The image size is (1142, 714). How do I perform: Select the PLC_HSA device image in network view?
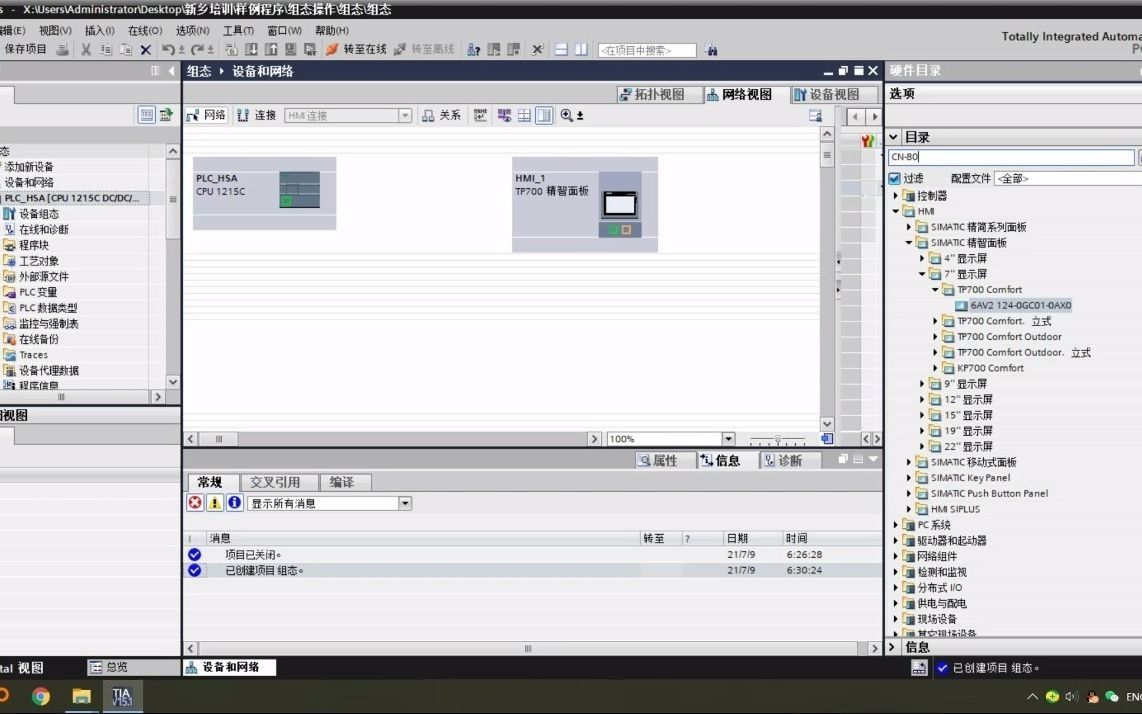pos(299,190)
